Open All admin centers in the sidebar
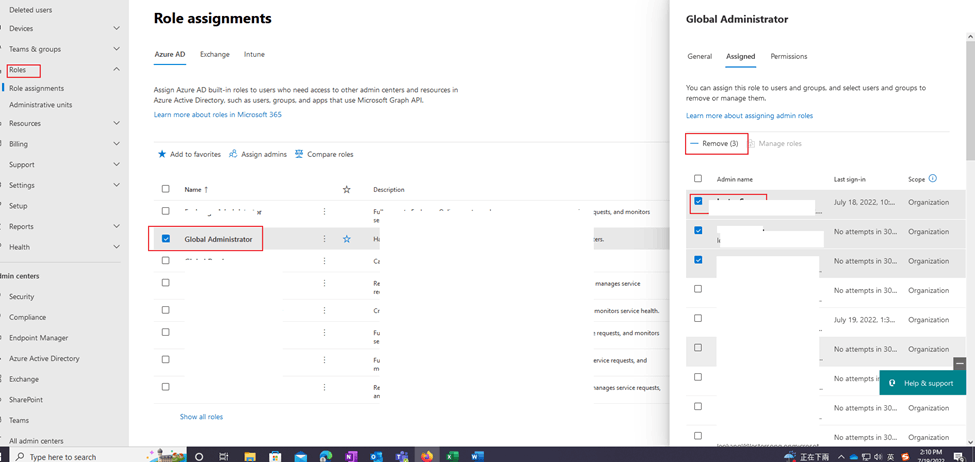 (x=36, y=441)
